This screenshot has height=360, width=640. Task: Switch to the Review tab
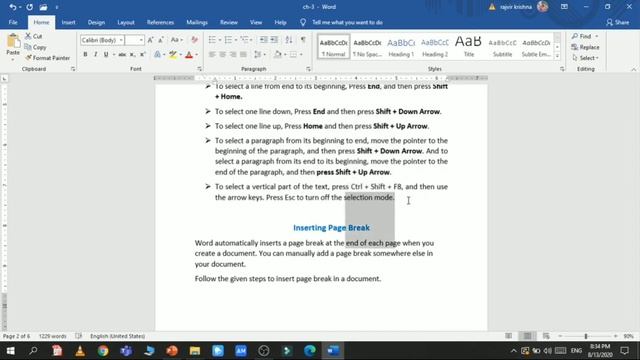click(229, 22)
